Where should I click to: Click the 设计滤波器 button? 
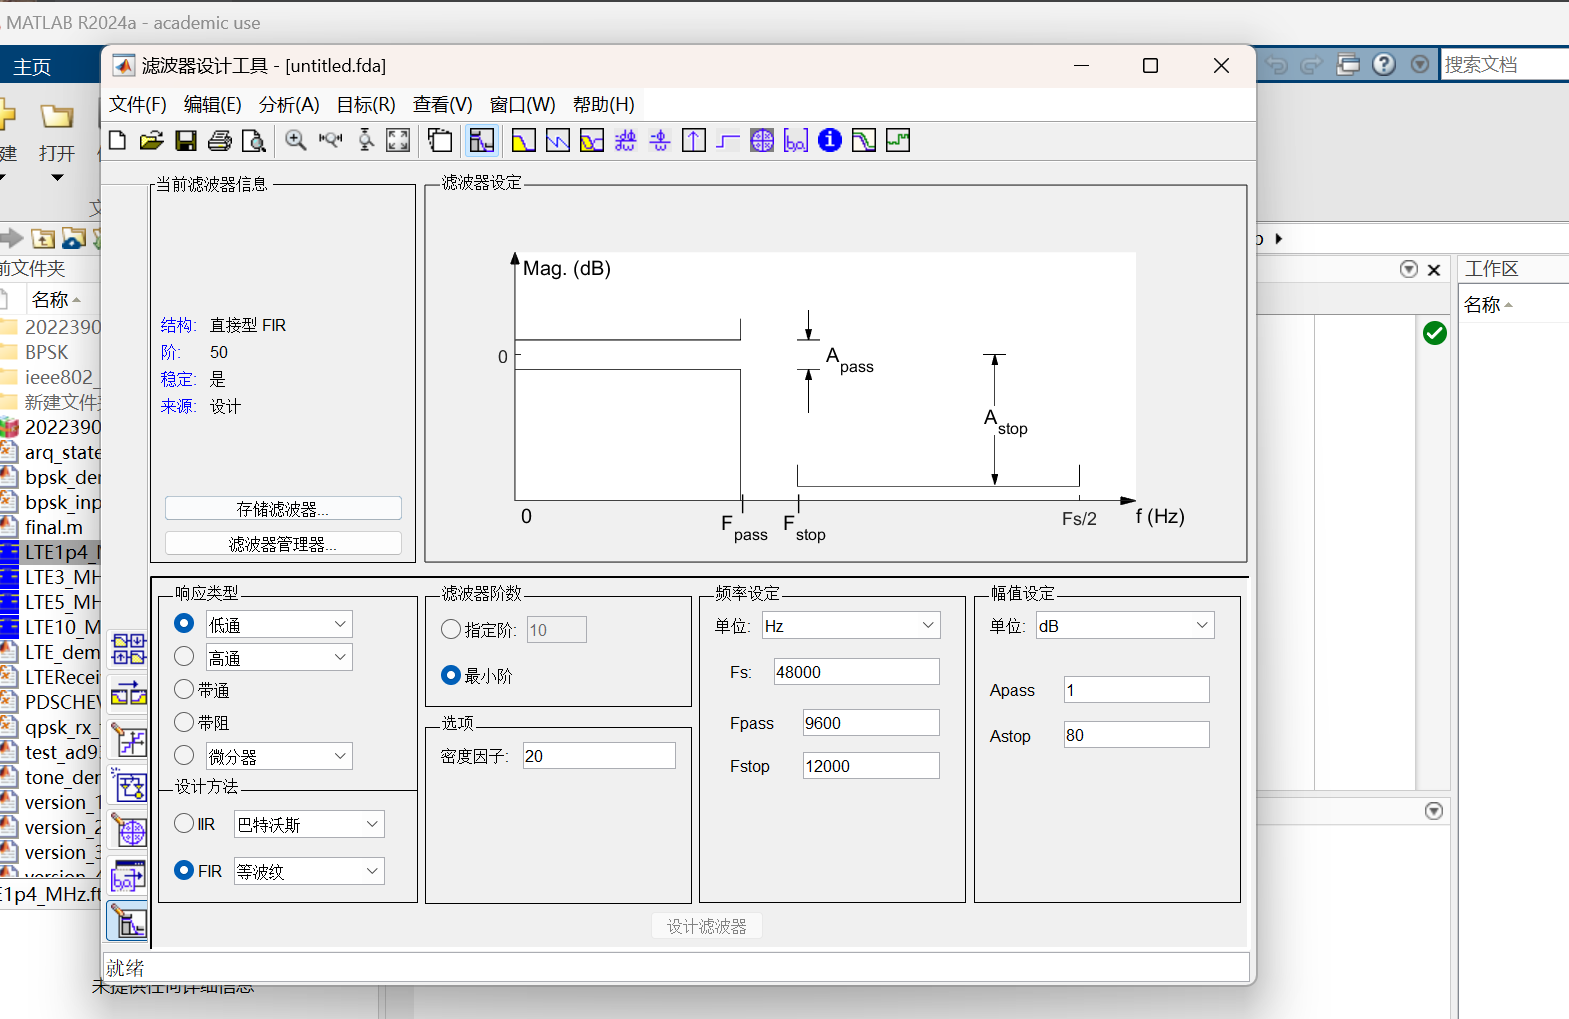[707, 926]
